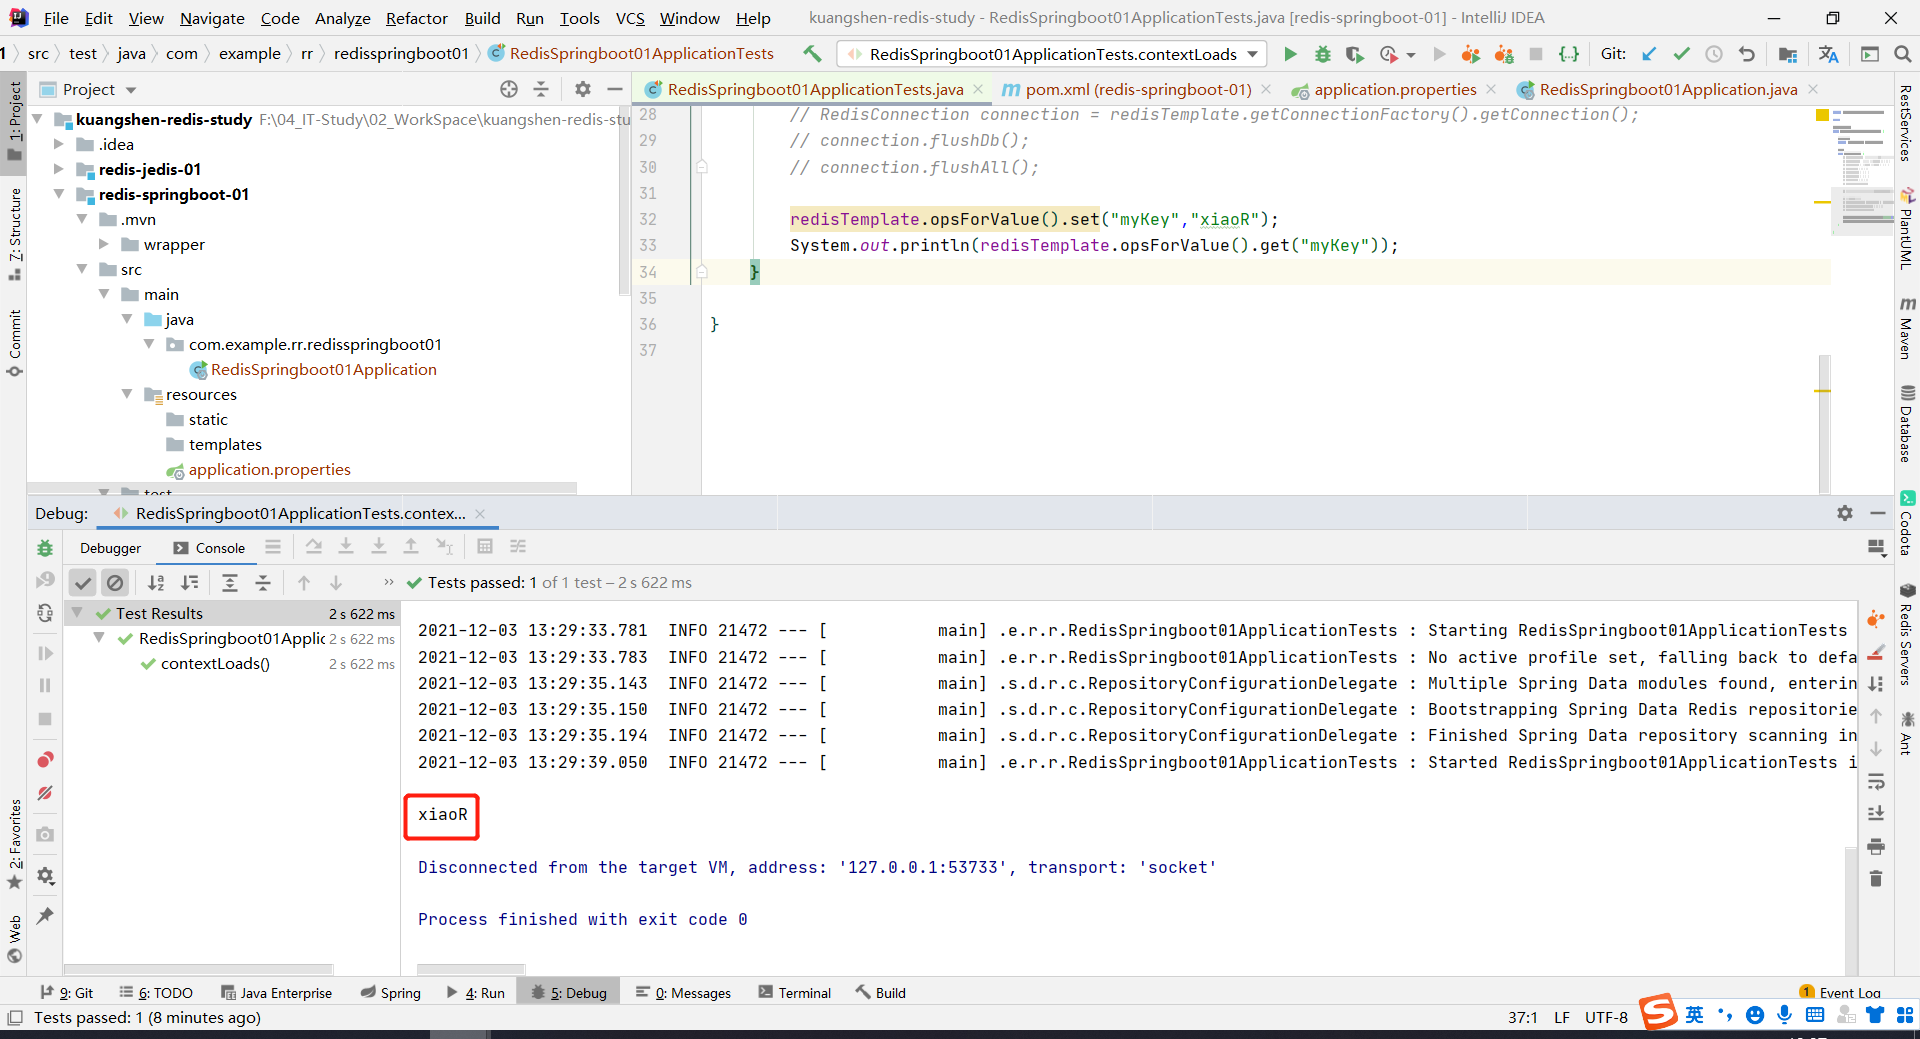Toggle Show Passed tests checkmark button
The image size is (1920, 1039).
coord(83,582)
